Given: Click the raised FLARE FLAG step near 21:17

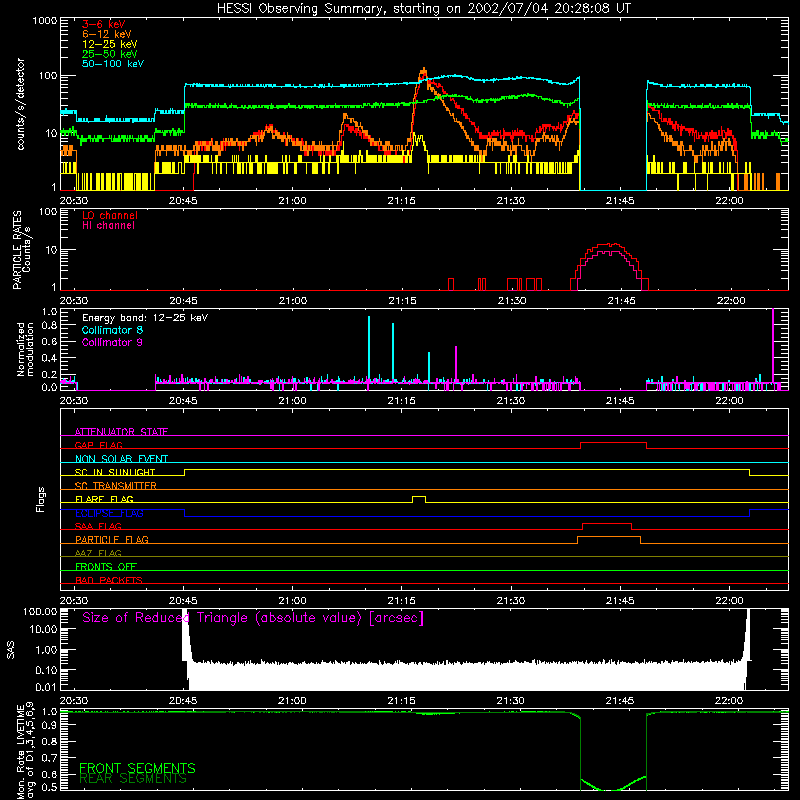Looking at the screenshot, I should (x=419, y=496).
